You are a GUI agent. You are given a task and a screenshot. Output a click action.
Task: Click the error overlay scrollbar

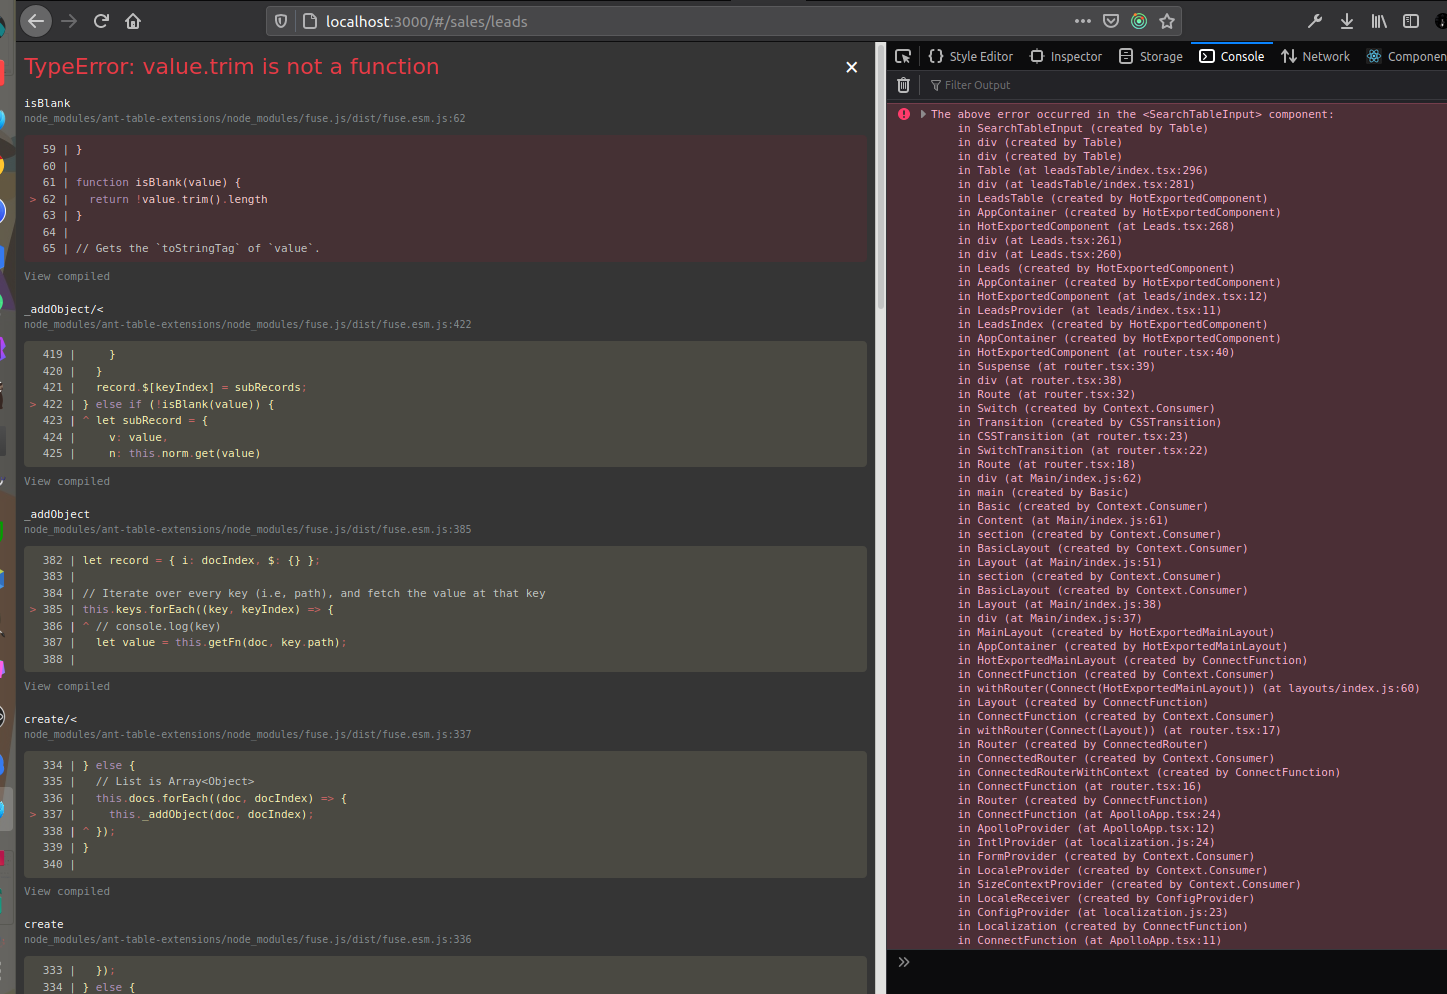(x=880, y=176)
